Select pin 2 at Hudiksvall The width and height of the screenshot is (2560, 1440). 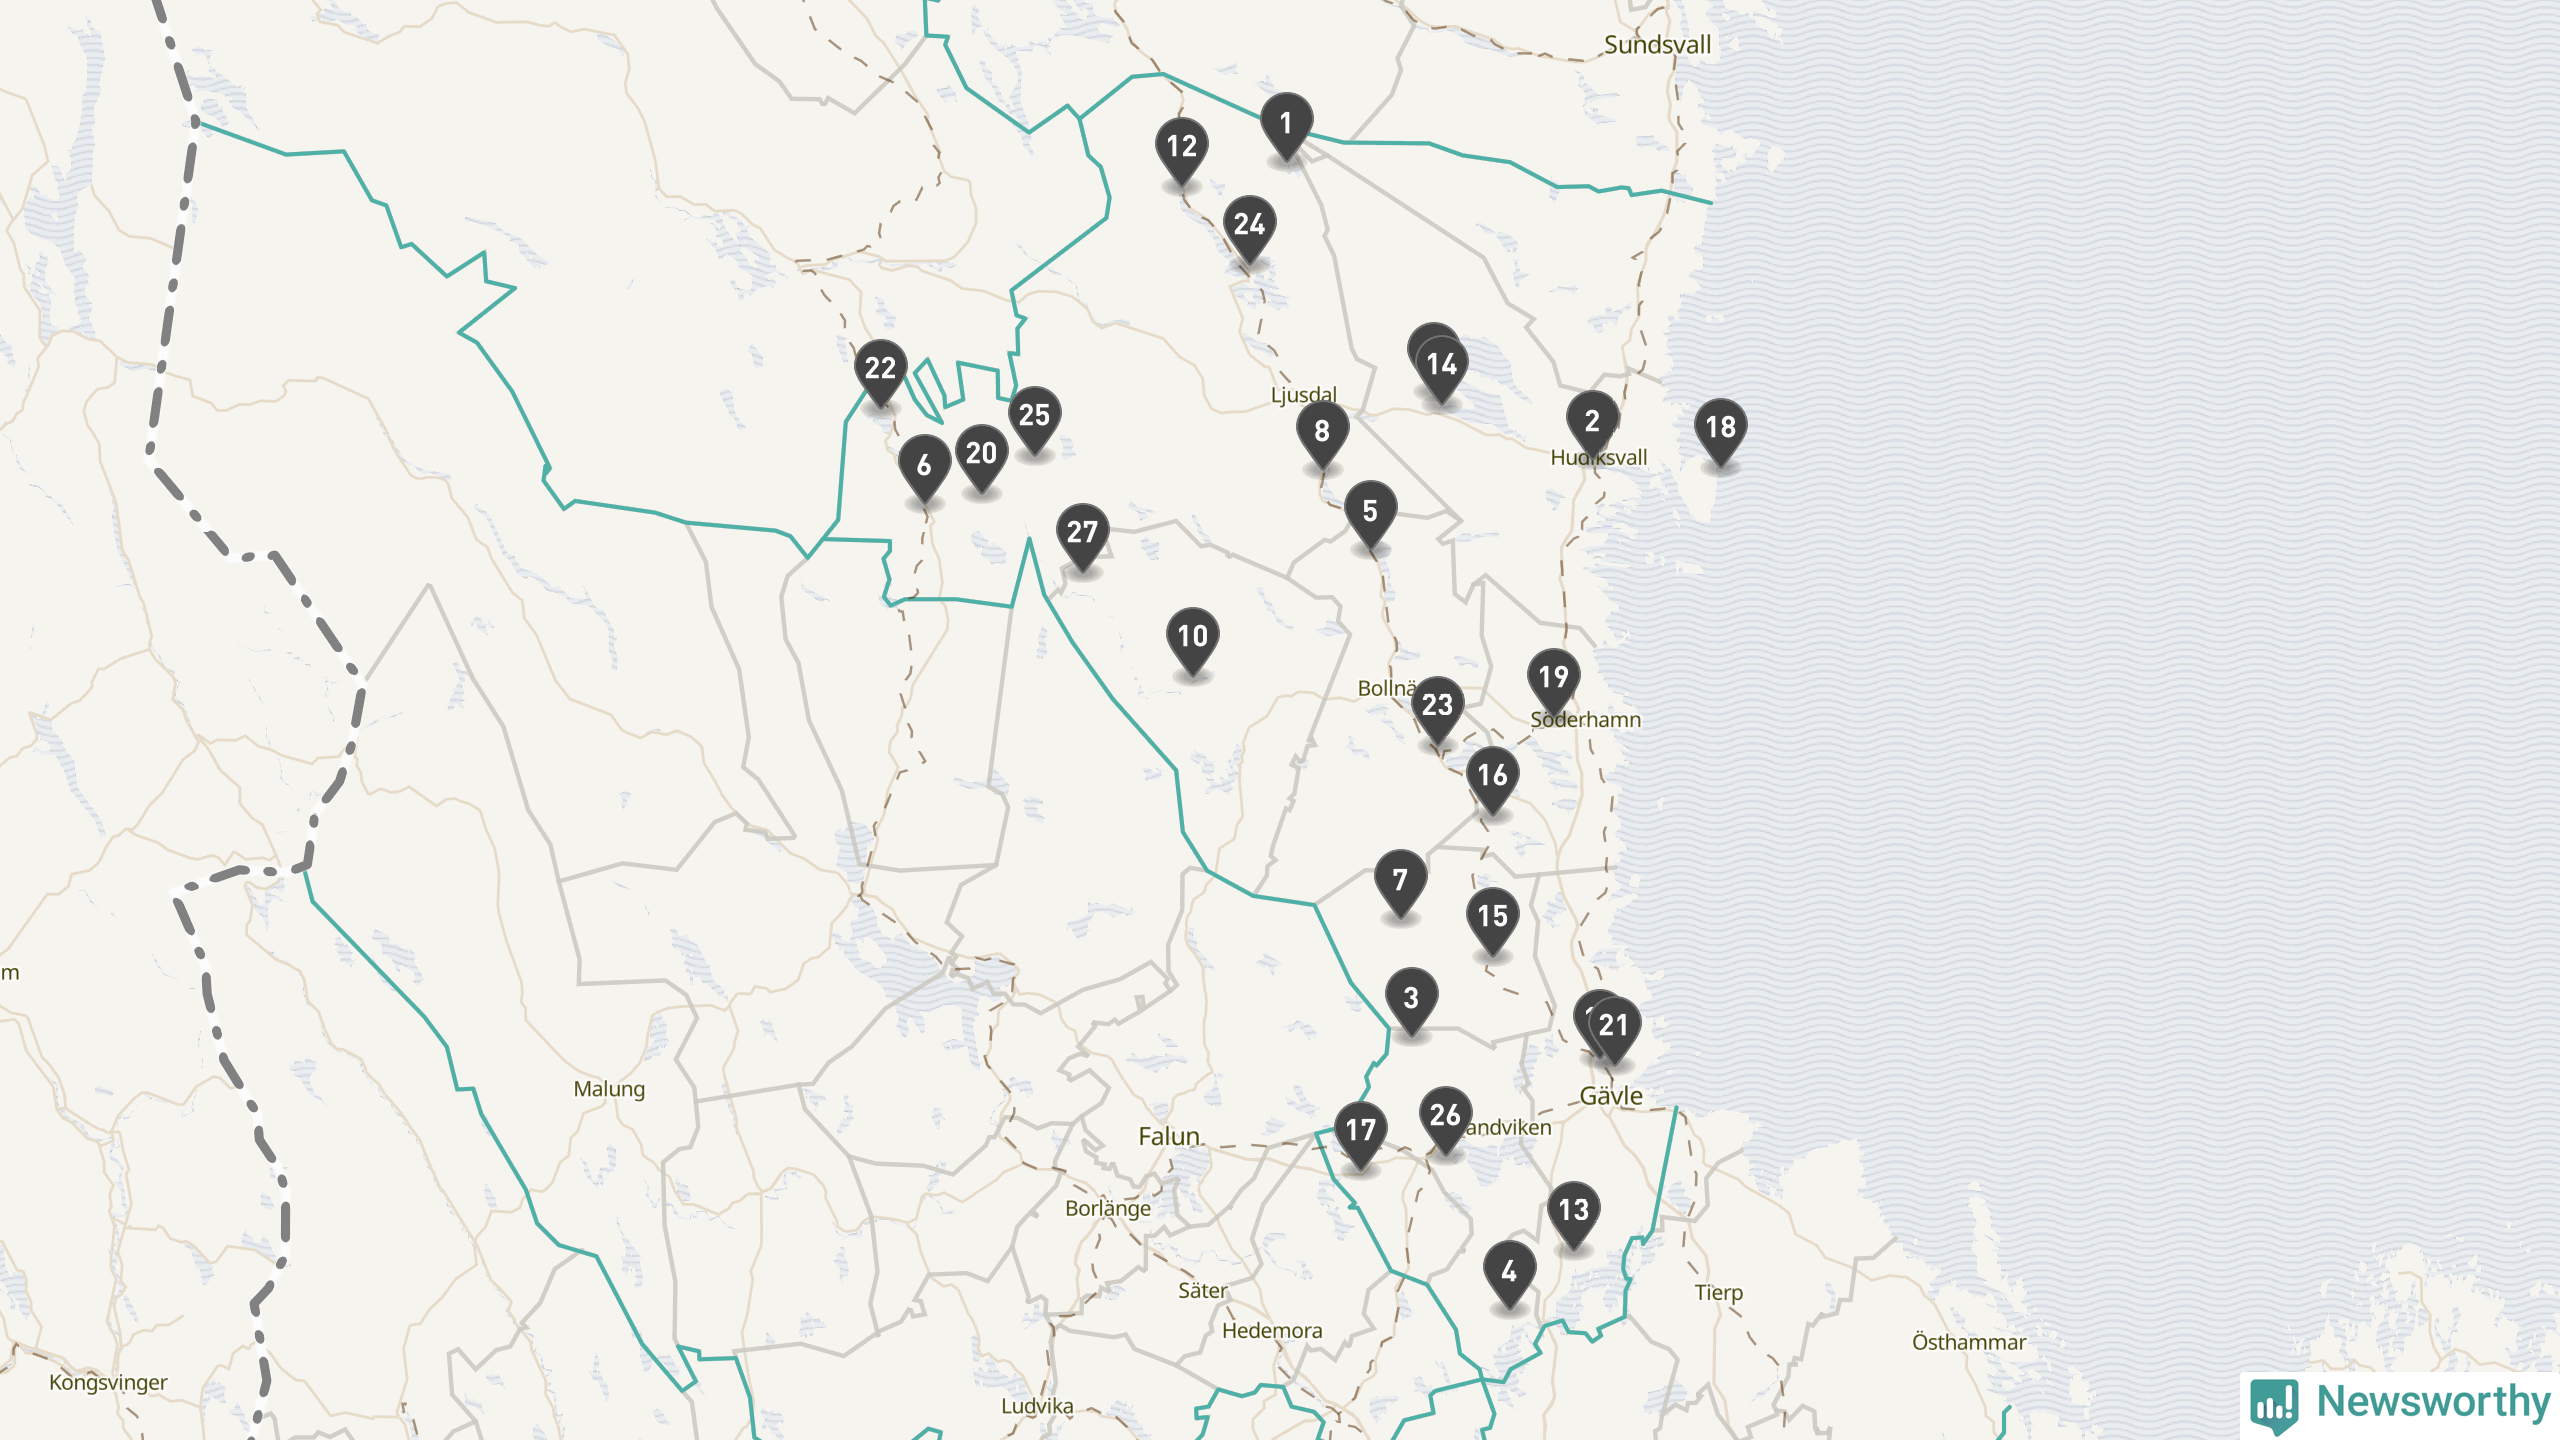[1592, 423]
